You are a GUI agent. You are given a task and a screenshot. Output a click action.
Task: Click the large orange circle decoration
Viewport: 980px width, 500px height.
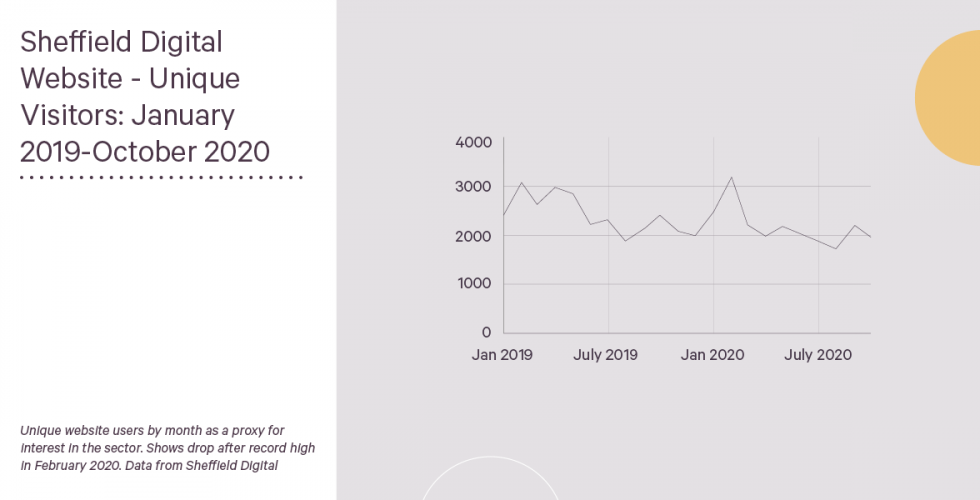(x=950, y=98)
